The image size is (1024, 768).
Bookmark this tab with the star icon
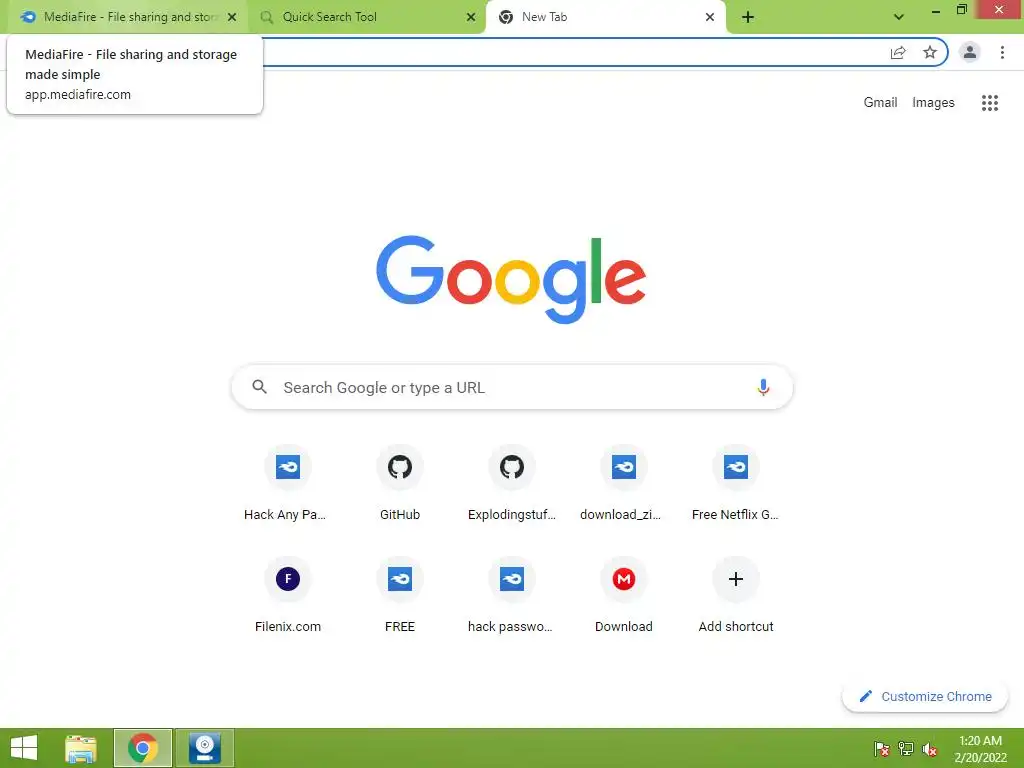pos(930,52)
